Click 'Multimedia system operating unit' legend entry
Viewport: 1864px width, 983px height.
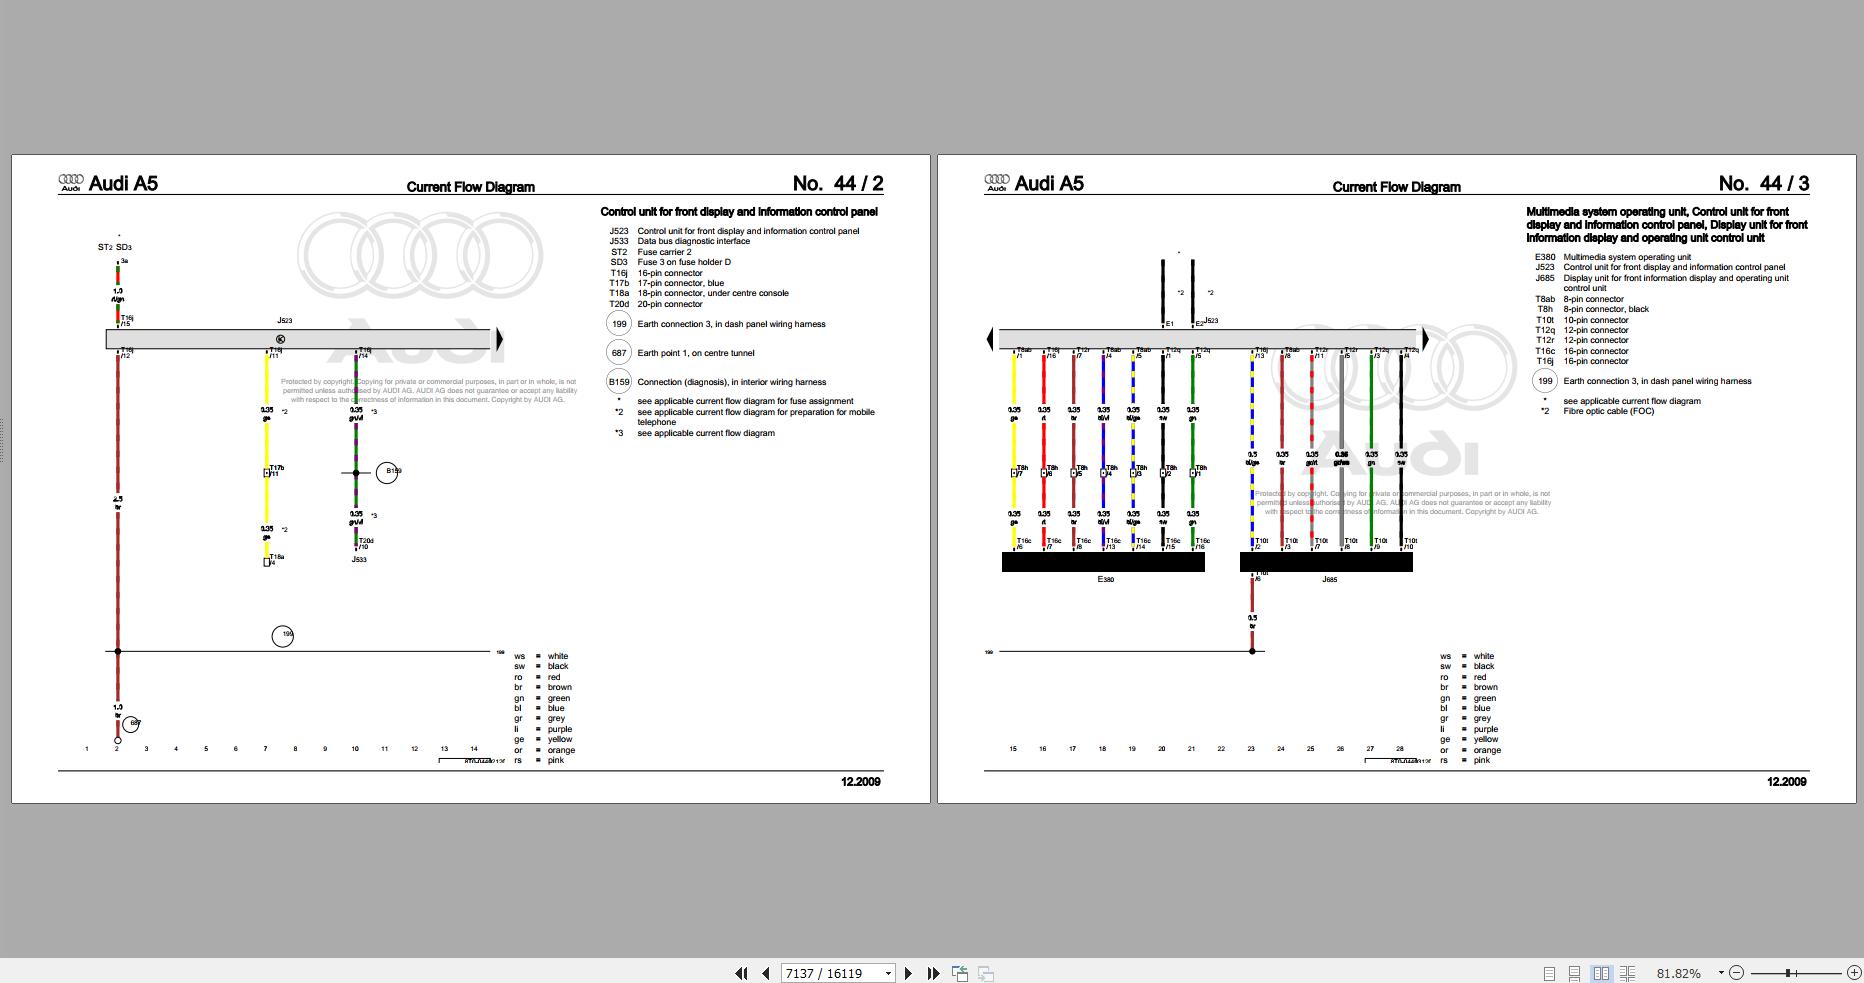point(1627,257)
